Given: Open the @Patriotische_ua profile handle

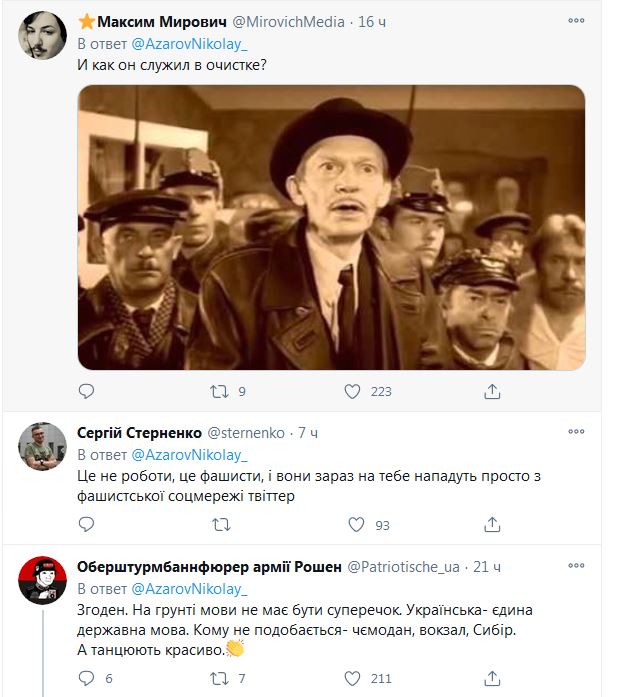Looking at the screenshot, I should pyautogui.click(x=403, y=567).
